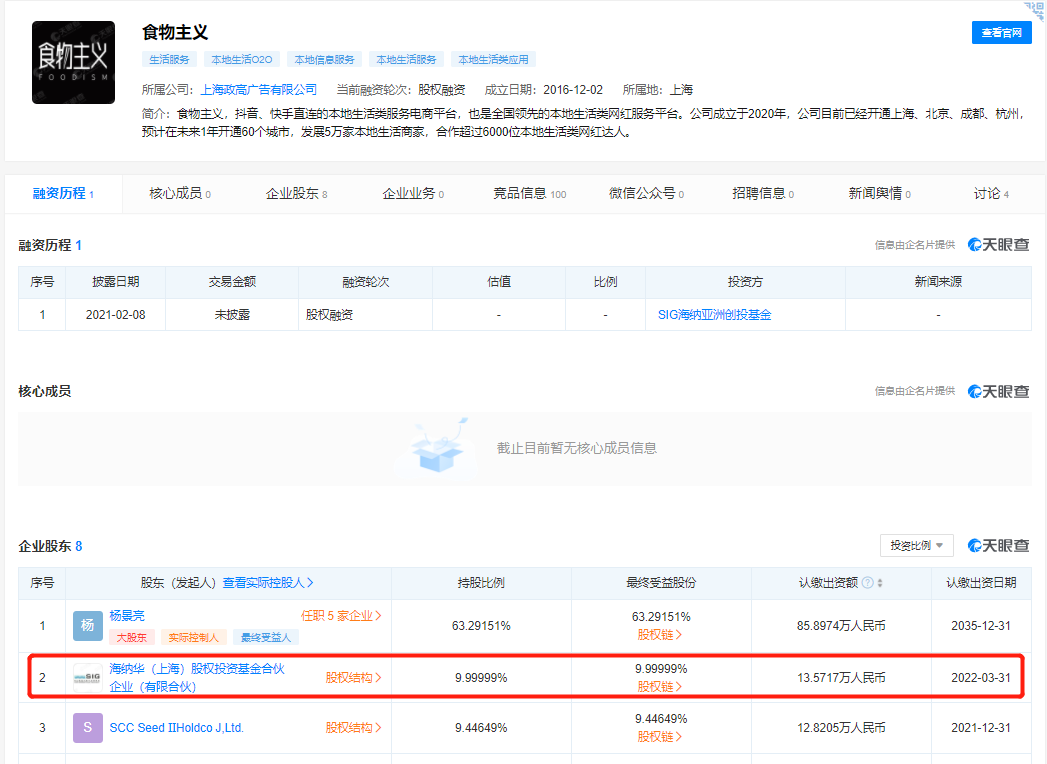Screen dimensions: 1047x764
Task: Click the S avatar of SCC Seed IIHoldco
Action: 87,728
